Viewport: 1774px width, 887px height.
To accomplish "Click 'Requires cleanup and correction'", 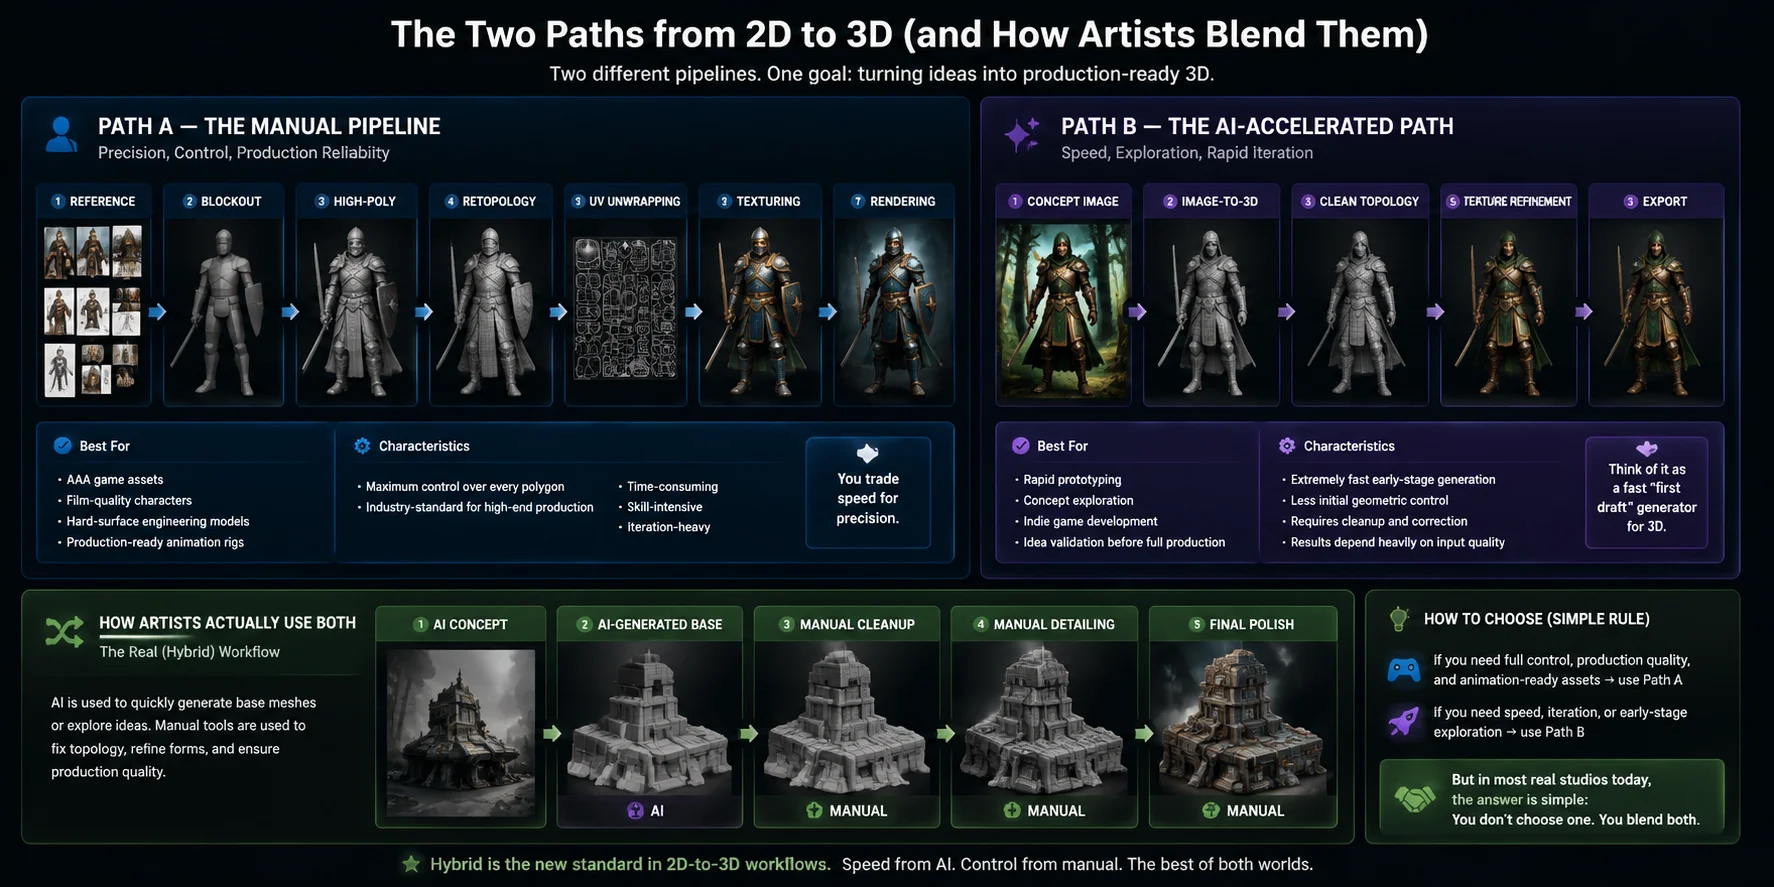I will [x=1379, y=522].
